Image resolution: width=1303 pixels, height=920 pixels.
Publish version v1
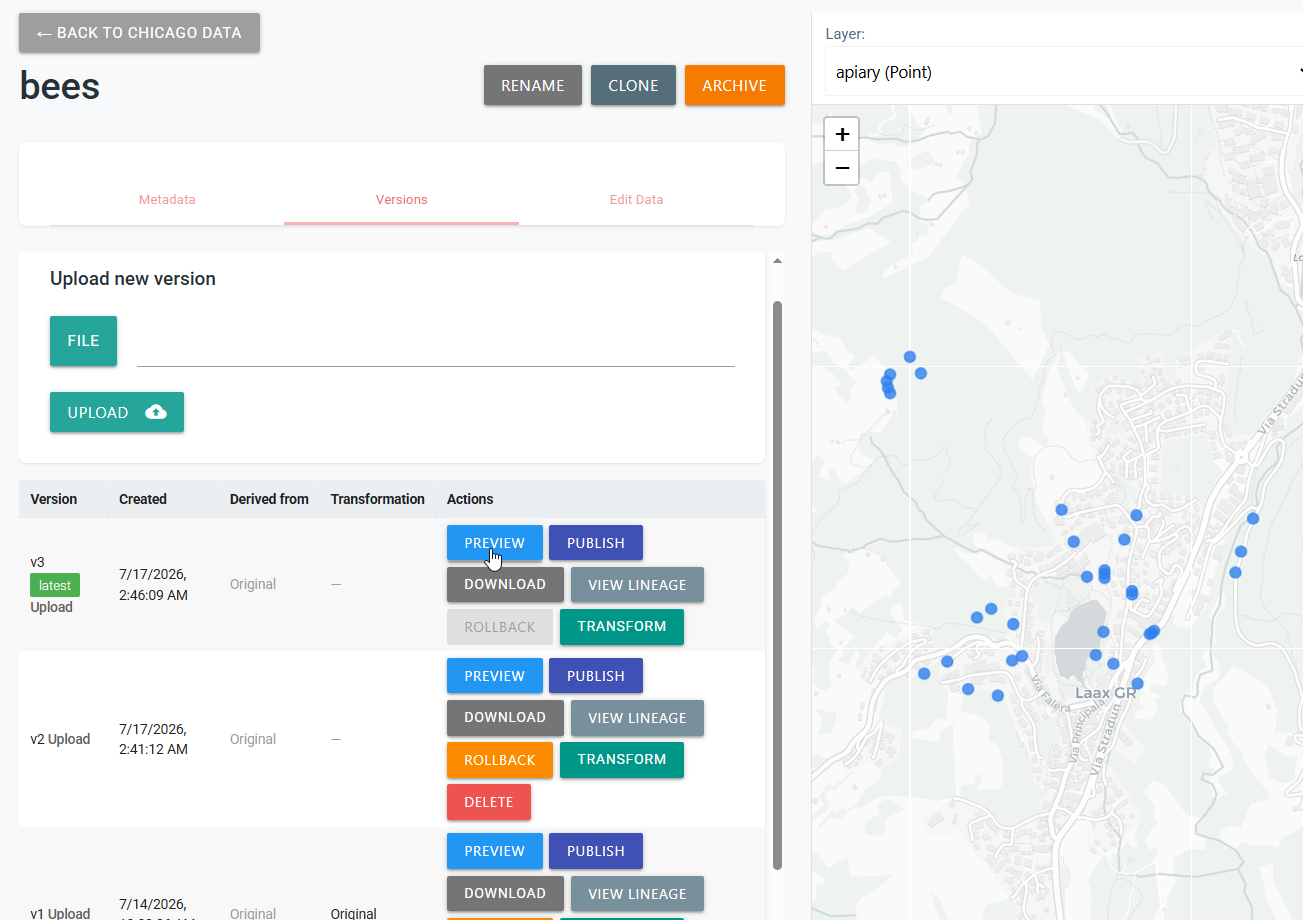tap(596, 851)
